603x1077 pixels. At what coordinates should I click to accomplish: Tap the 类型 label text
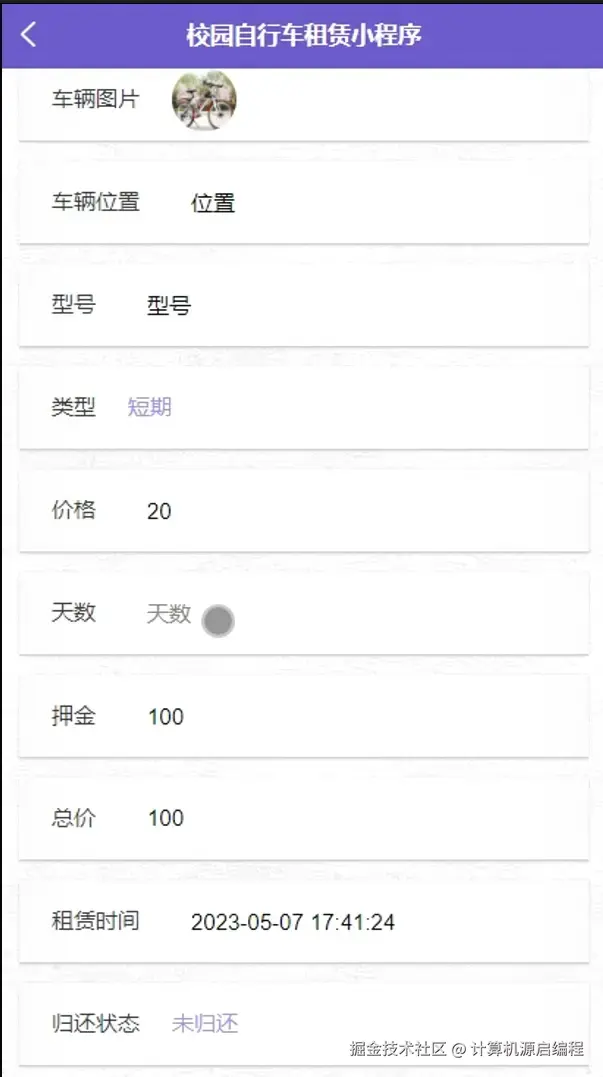(x=74, y=407)
